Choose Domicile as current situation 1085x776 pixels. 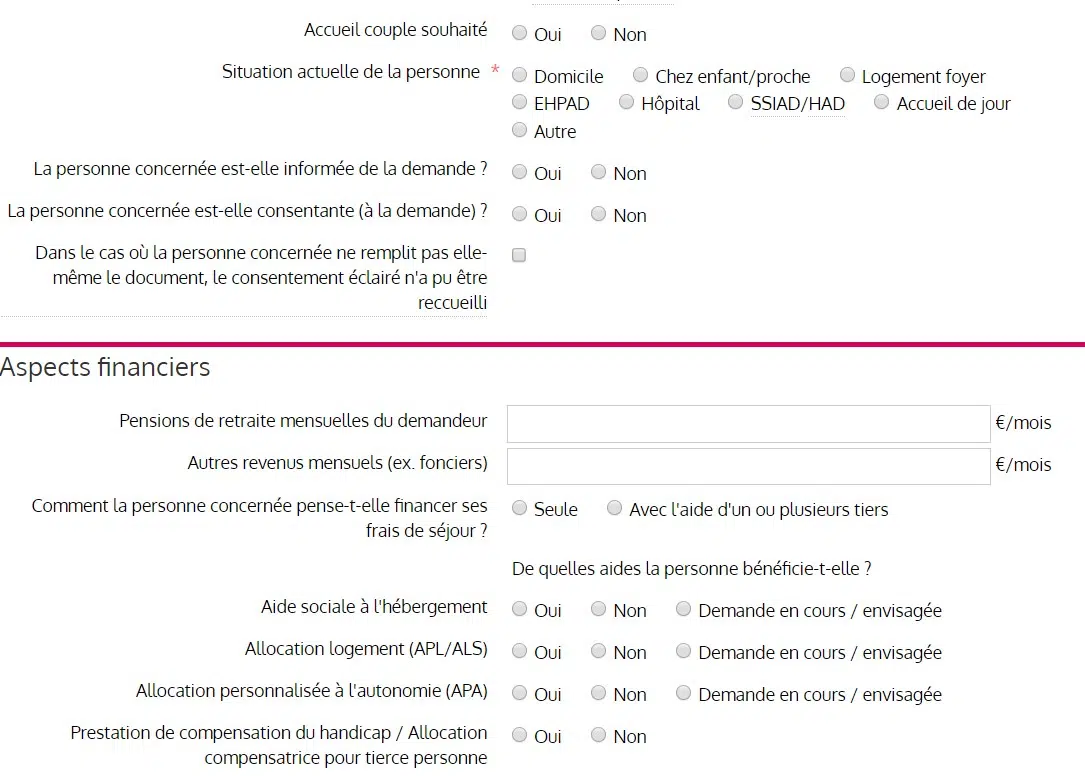pos(520,75)
